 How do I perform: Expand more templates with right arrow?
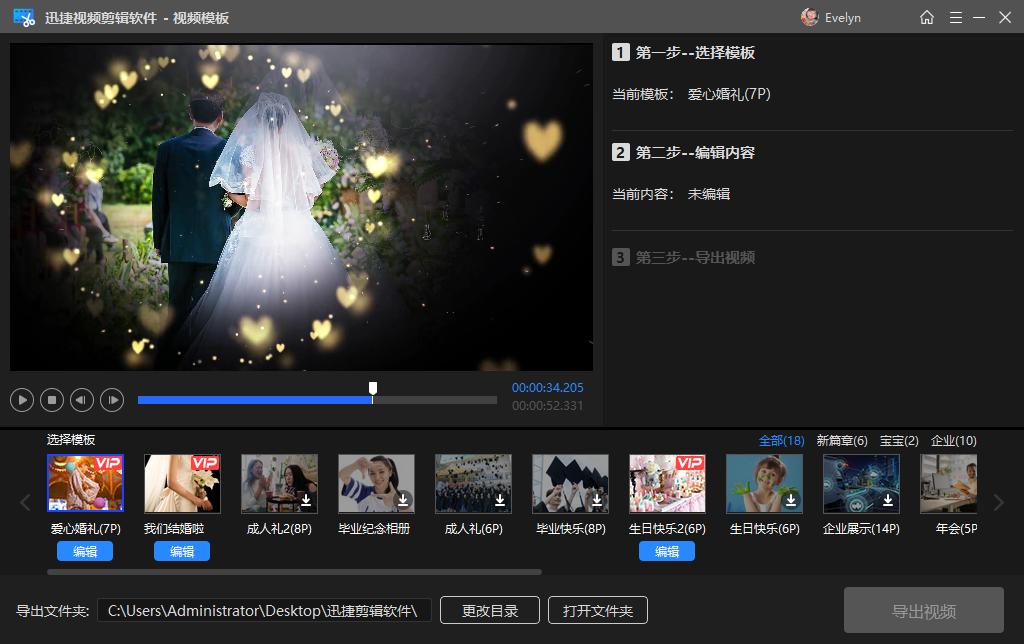coord(998,503)
